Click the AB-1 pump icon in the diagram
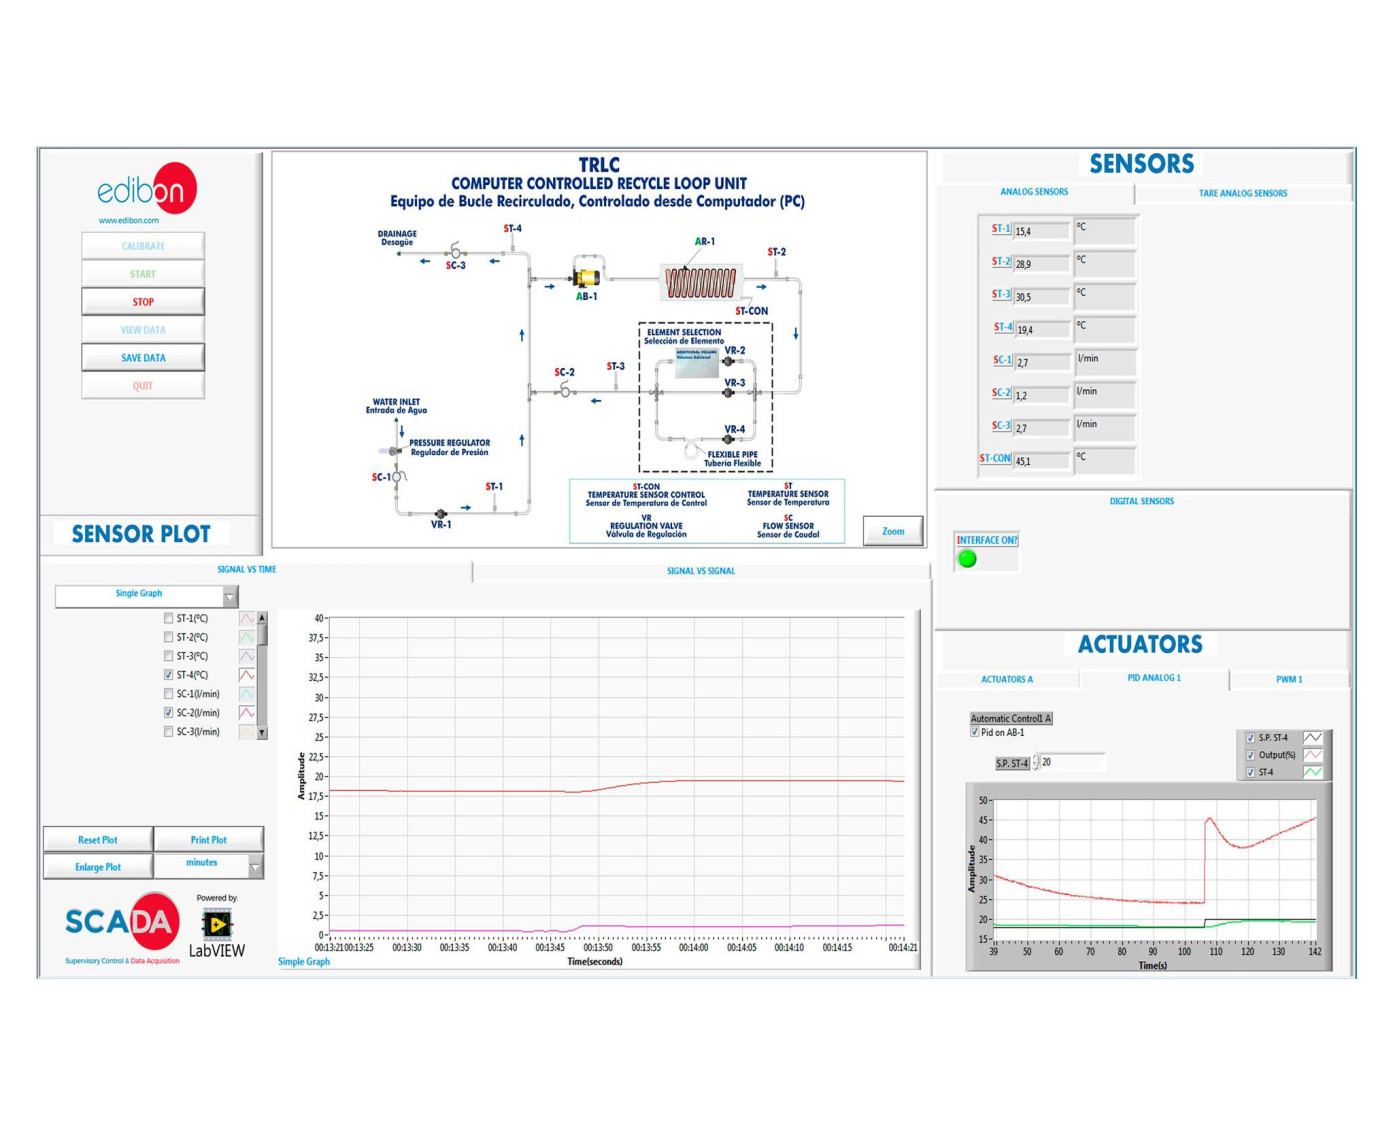 click(585, 276)
